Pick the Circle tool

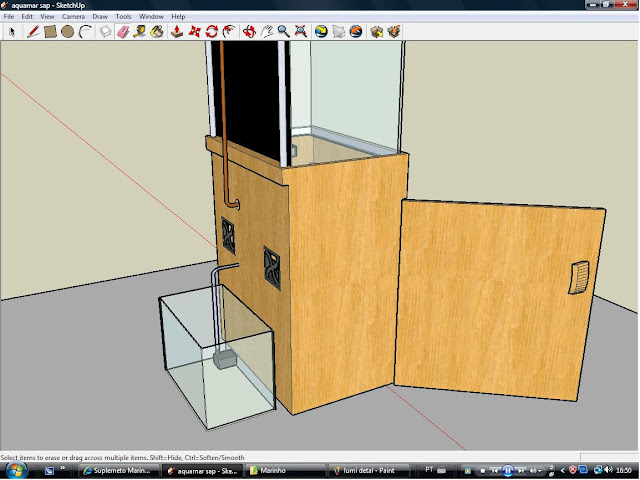67,31
